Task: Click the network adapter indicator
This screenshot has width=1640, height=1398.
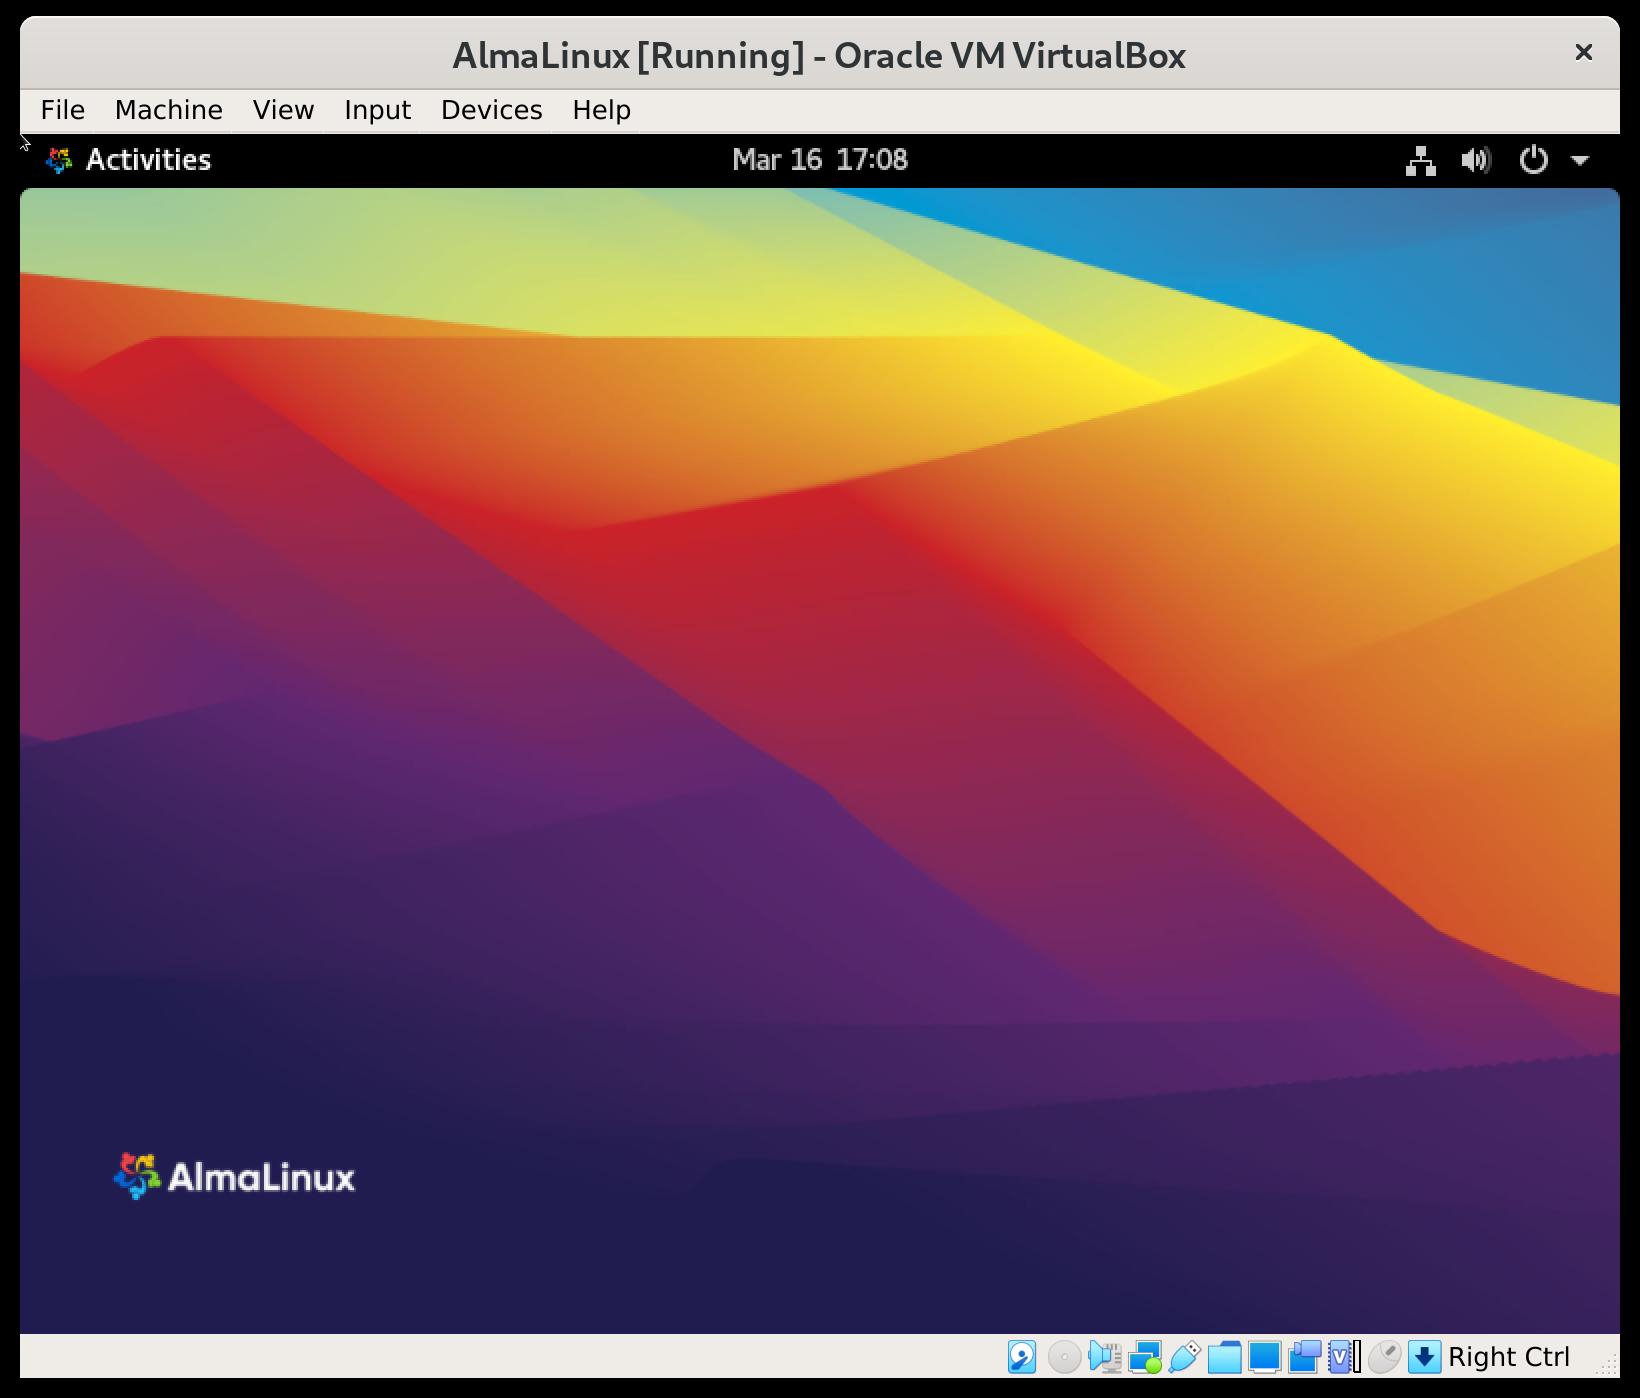Action: (x=1144, y=1357)
